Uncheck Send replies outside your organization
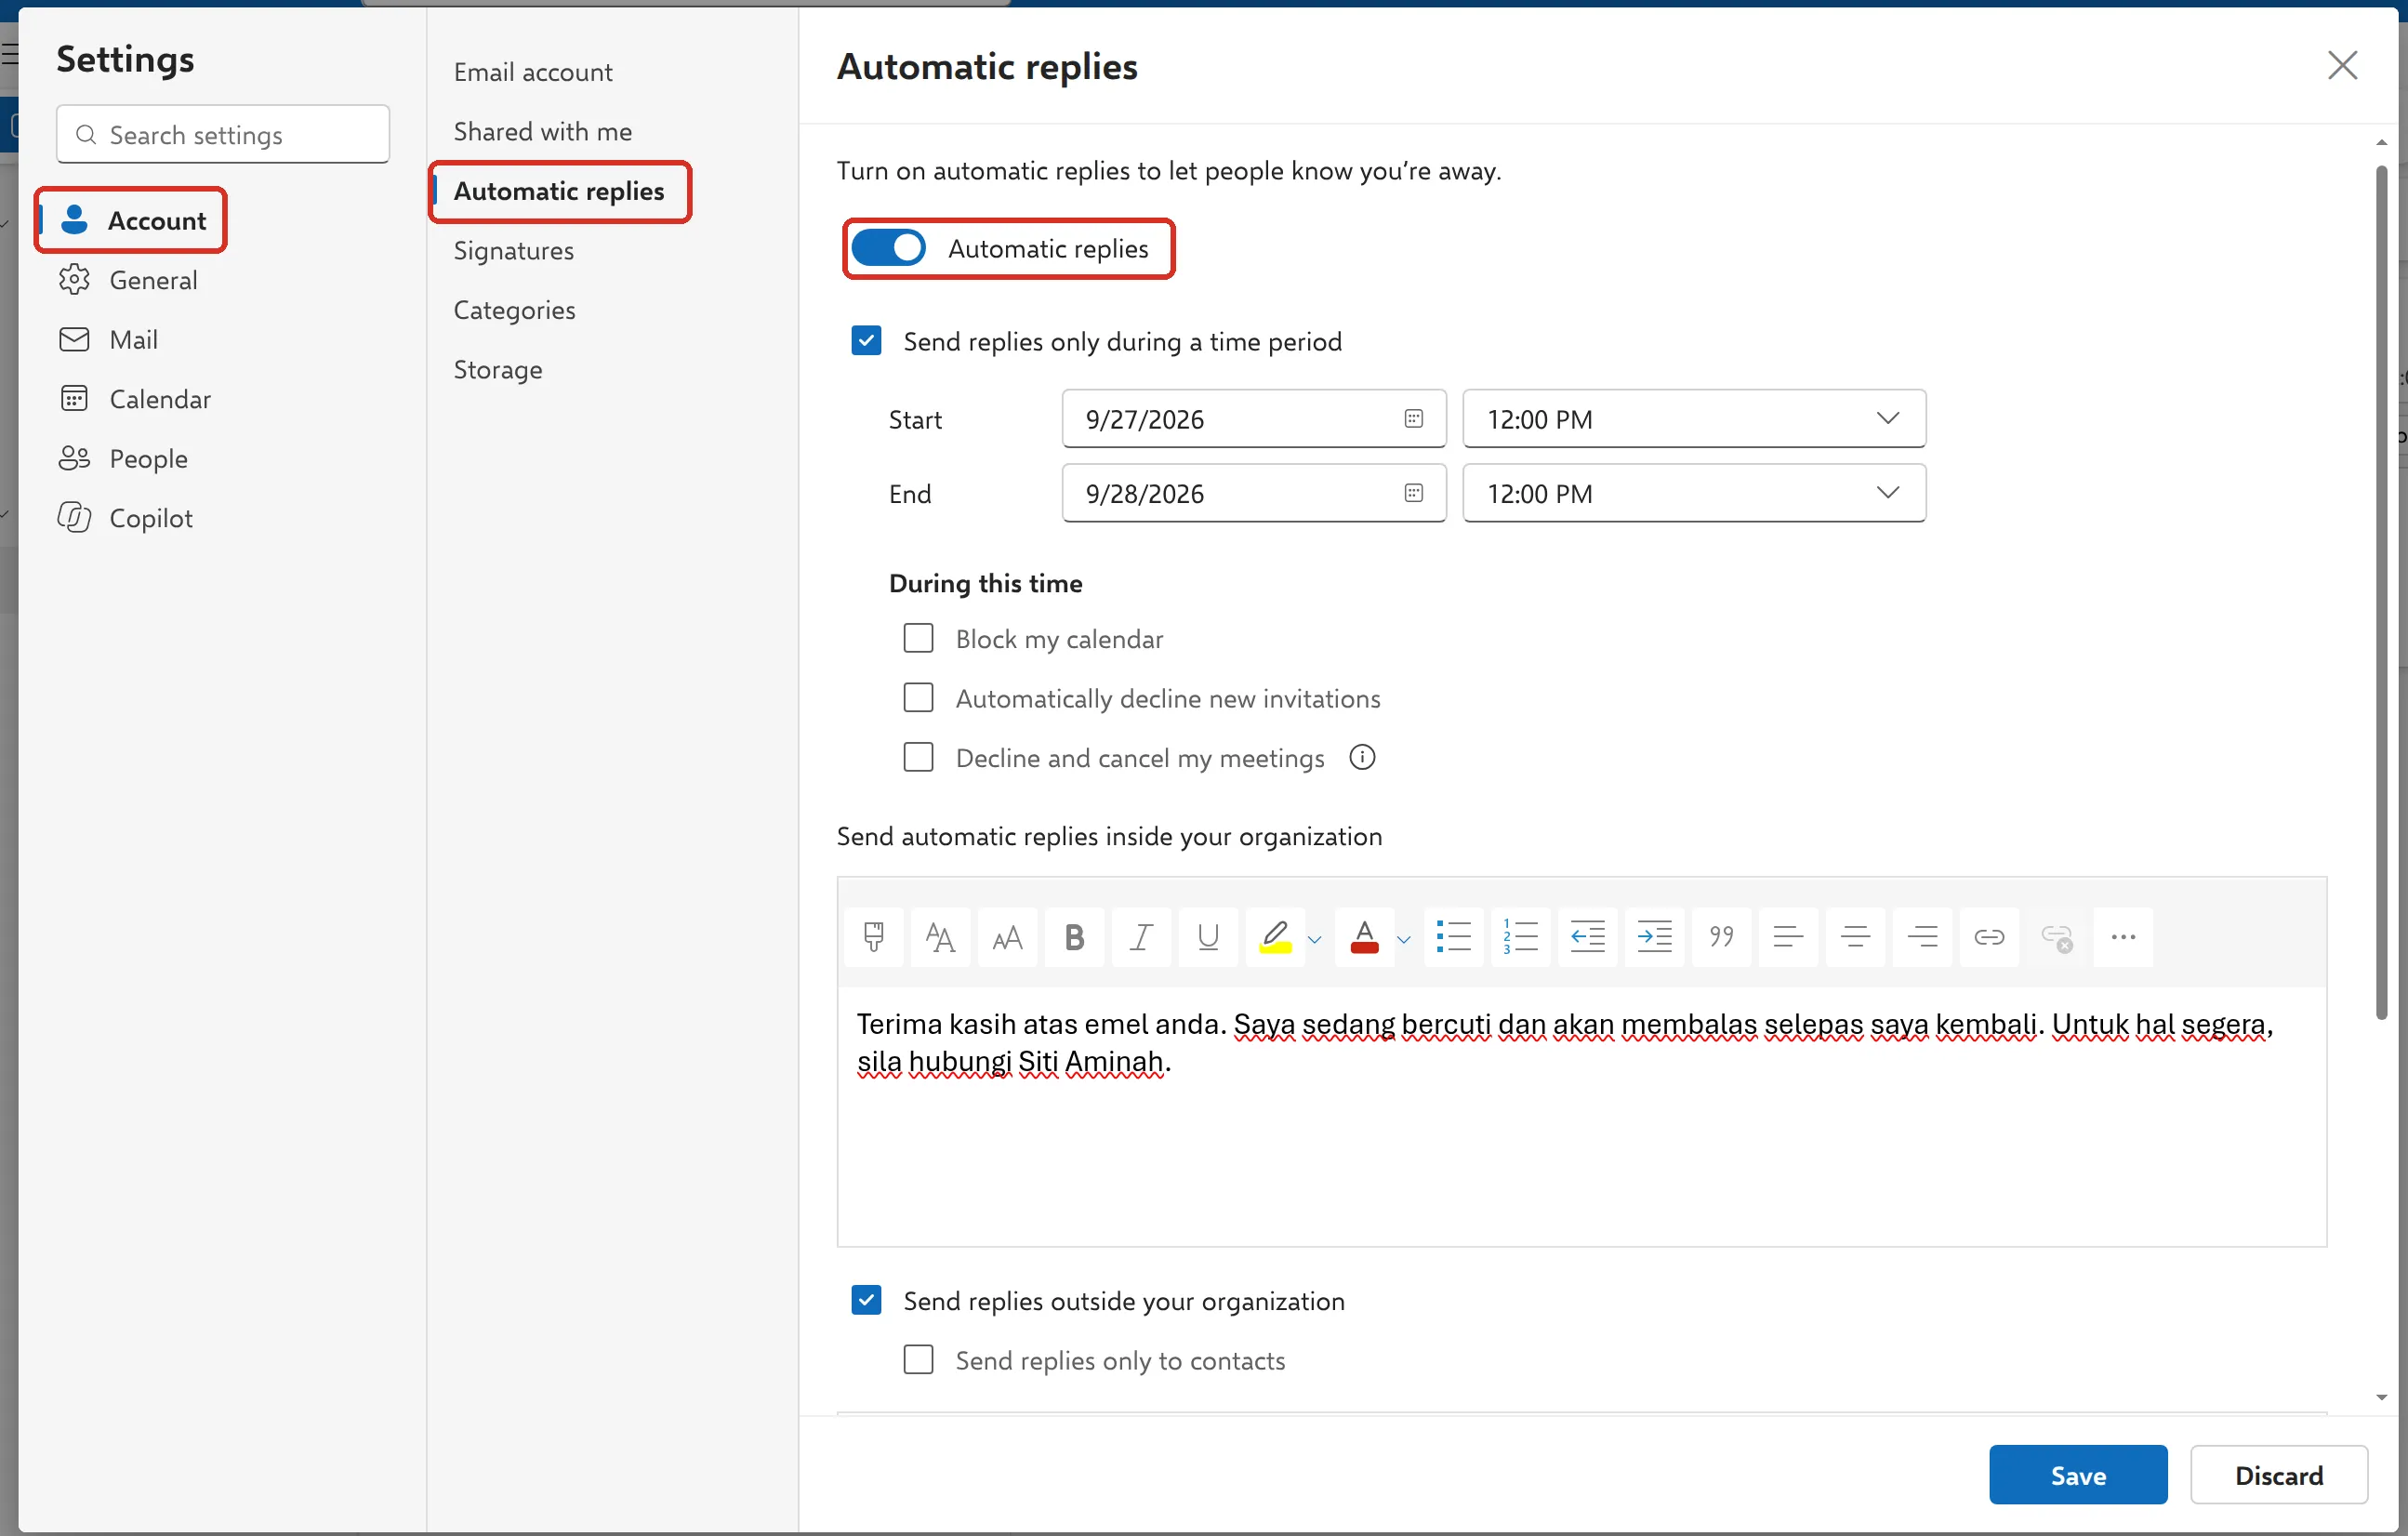2408x1536 pixels. click(x=866, y=1300)
